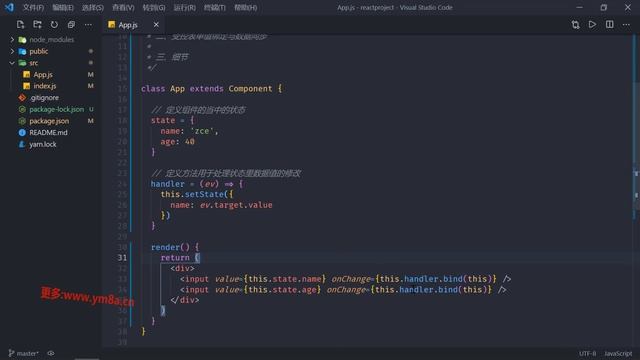Change the UTF-8 file encoding
This screenshot has width=640, height=360.
pyautogui.click(x=587, y=353)
